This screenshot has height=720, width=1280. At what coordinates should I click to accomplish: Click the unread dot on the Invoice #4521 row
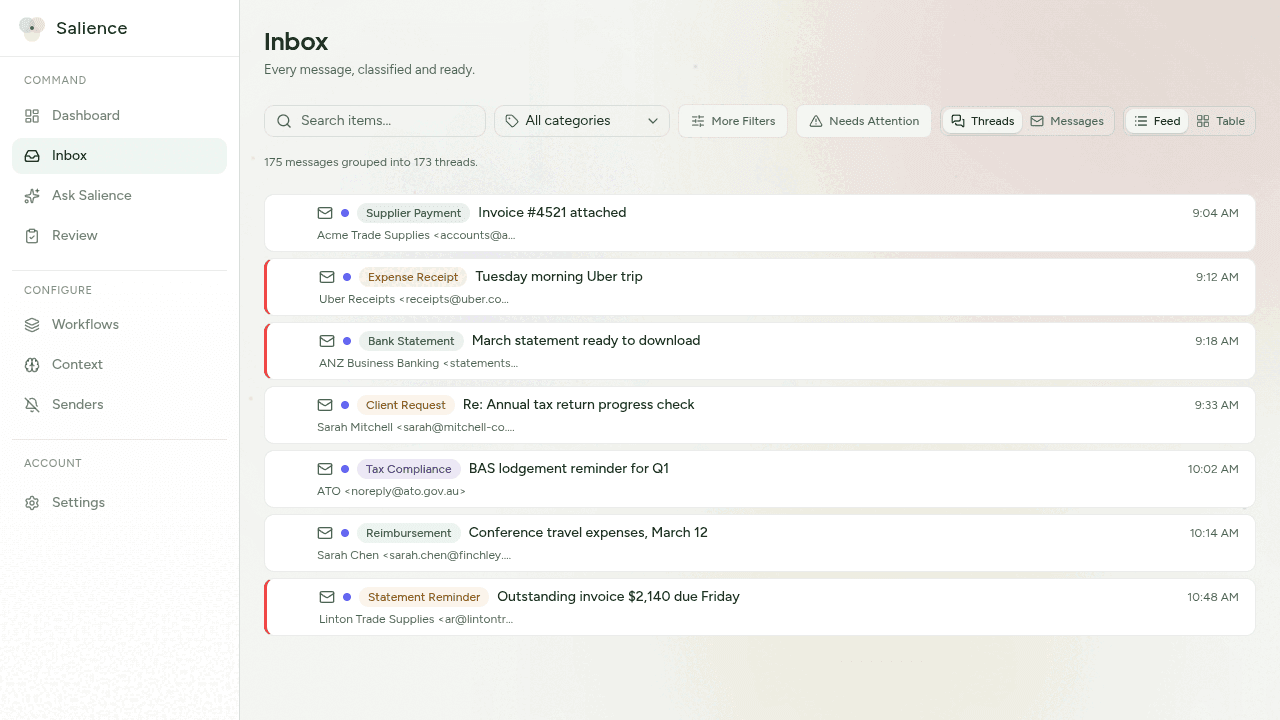pos(345,213)
